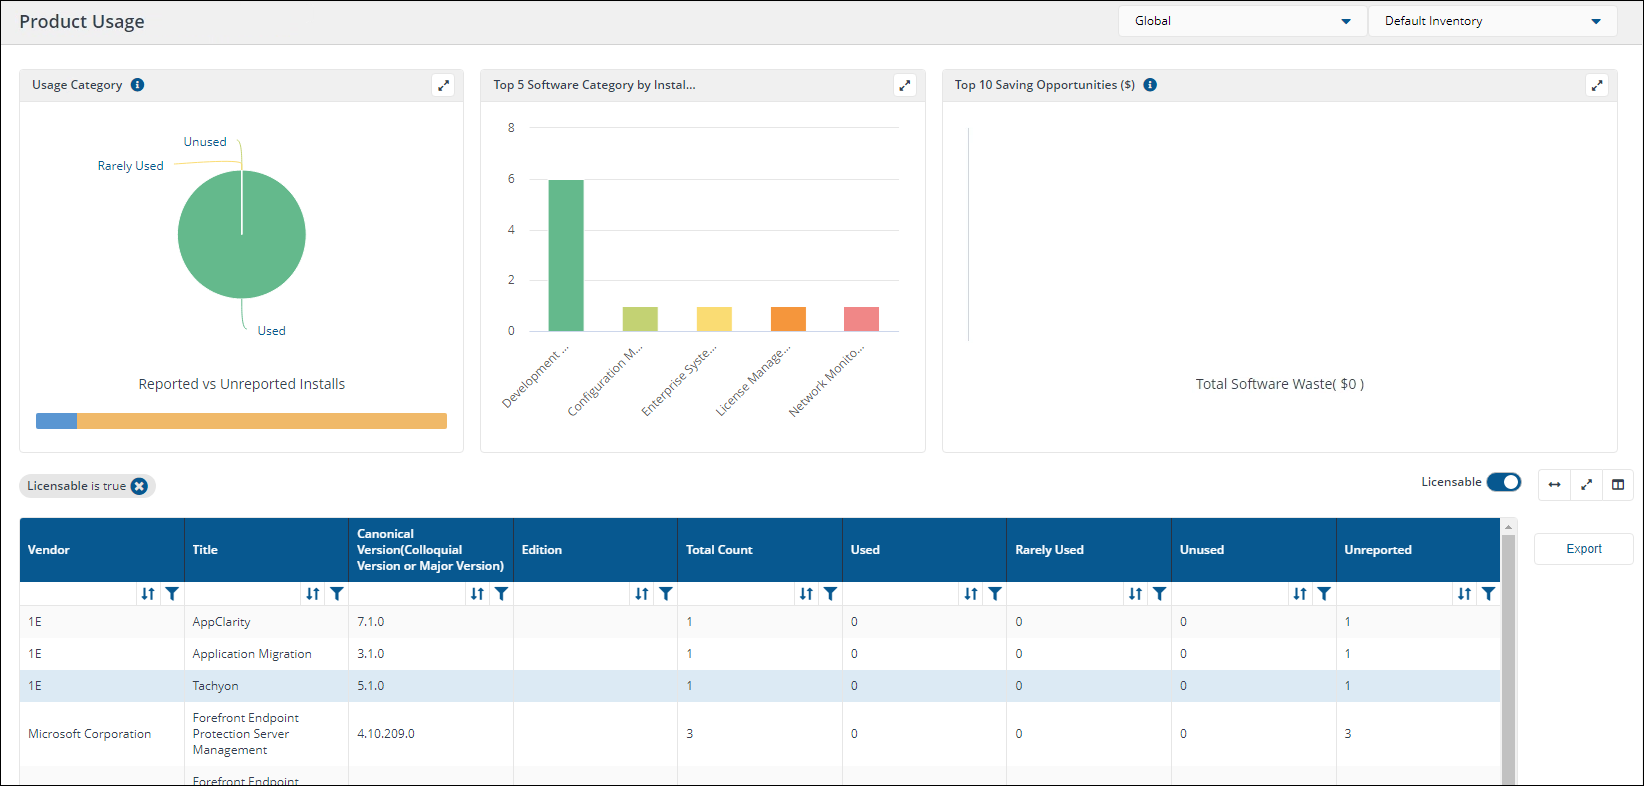Click the green Development bar in chart

(x=566, y=255)
